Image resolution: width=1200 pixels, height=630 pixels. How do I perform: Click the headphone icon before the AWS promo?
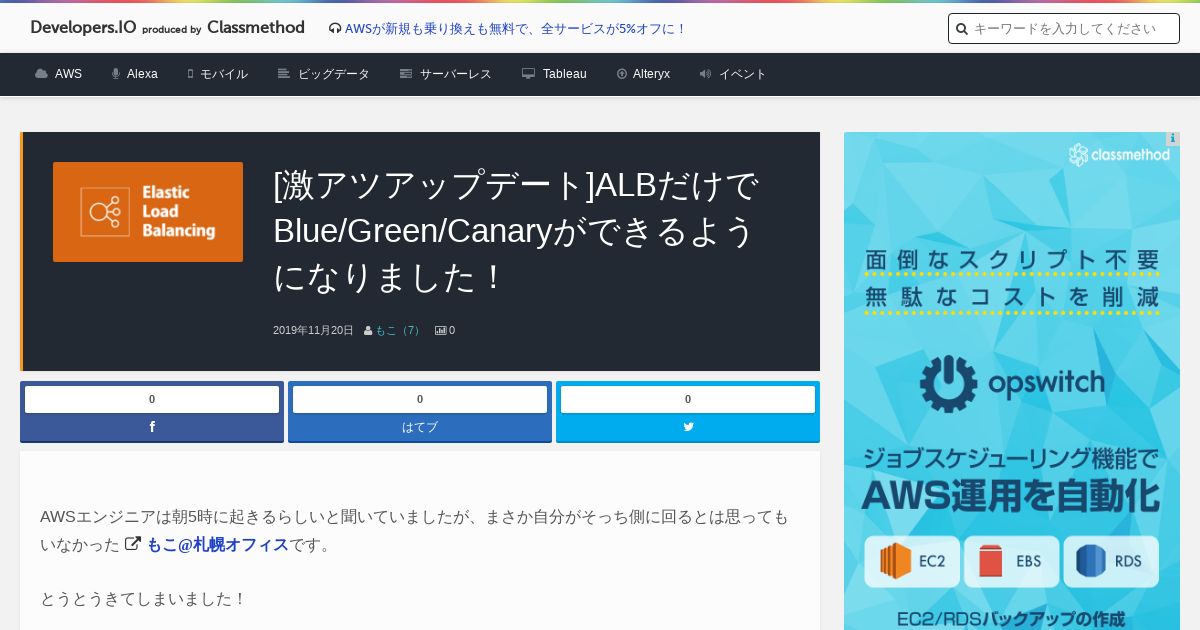335,29
